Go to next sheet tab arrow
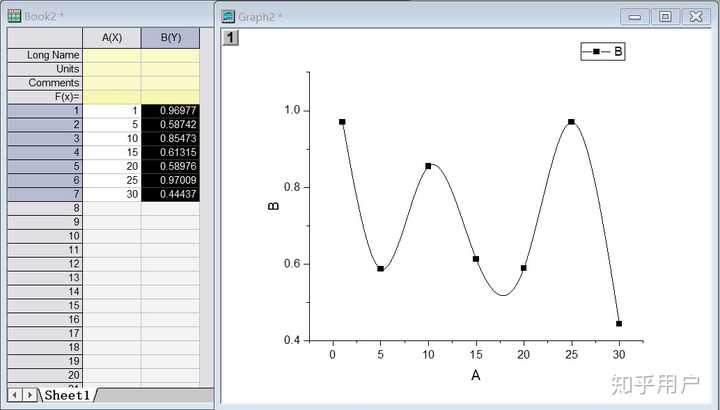 (x=29, y=395)
